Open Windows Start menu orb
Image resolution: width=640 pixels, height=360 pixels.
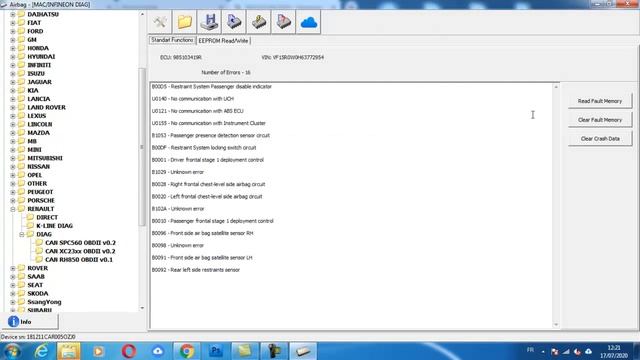[x=12, y=351]
